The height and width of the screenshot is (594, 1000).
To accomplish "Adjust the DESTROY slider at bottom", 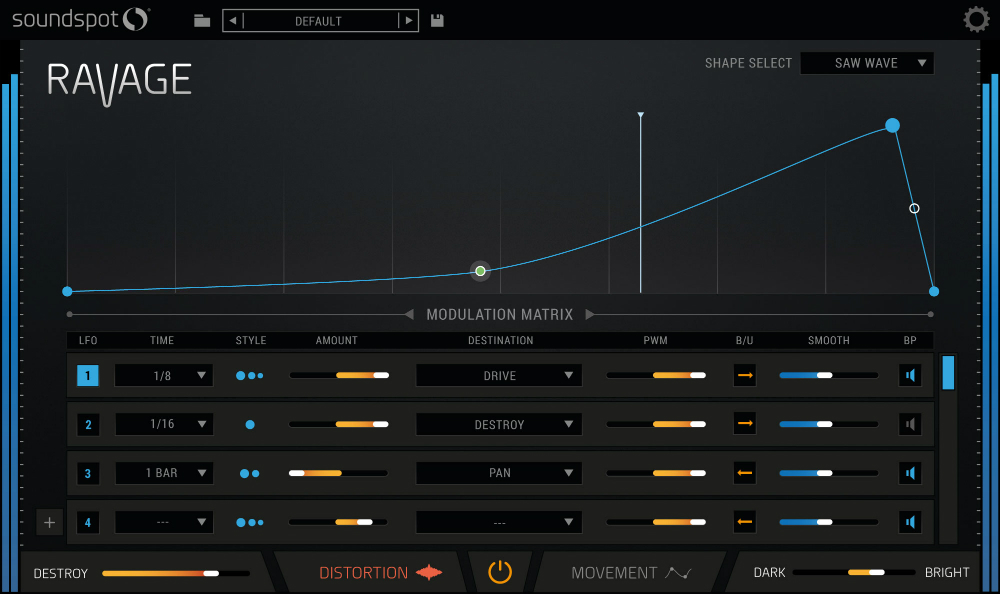I will (x=176, y=573).
